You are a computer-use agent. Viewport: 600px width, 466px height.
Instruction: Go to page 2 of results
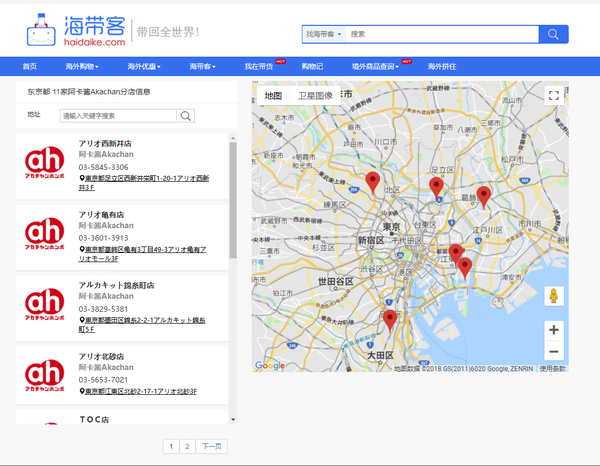coord(187,446)
